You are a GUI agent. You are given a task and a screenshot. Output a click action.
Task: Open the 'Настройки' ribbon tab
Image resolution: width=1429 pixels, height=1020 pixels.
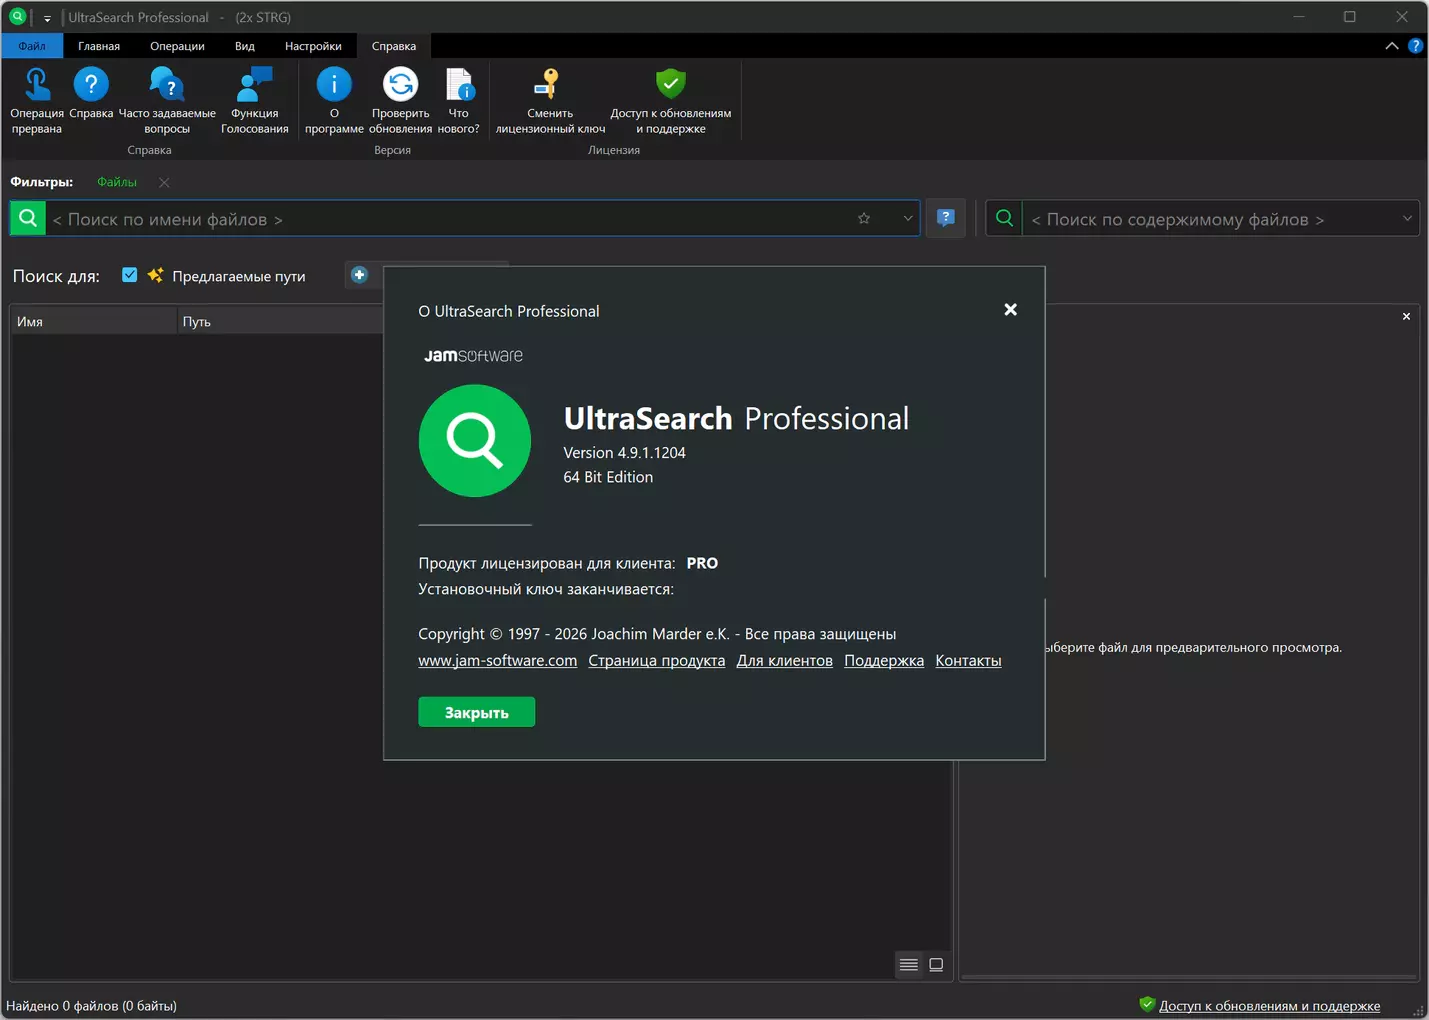(x=313, y=46)
